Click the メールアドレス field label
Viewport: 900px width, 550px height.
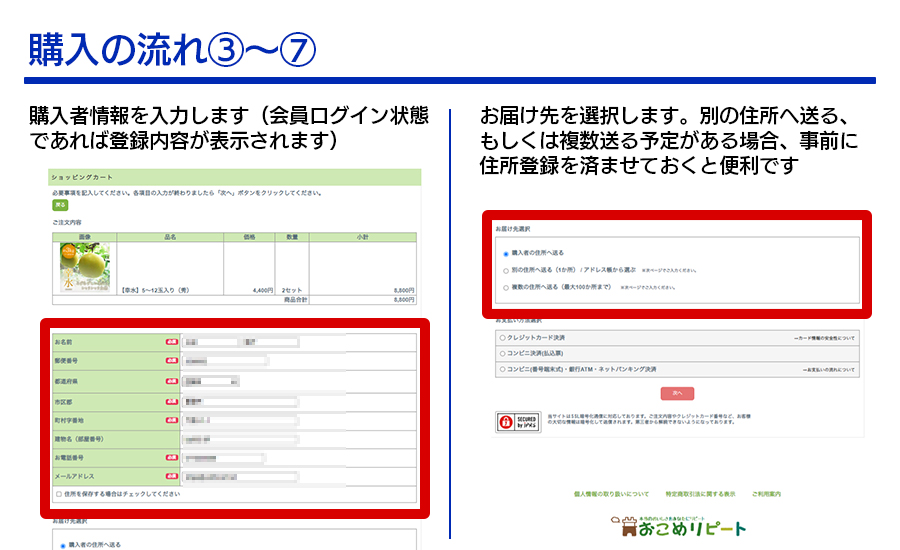point(75,477)
